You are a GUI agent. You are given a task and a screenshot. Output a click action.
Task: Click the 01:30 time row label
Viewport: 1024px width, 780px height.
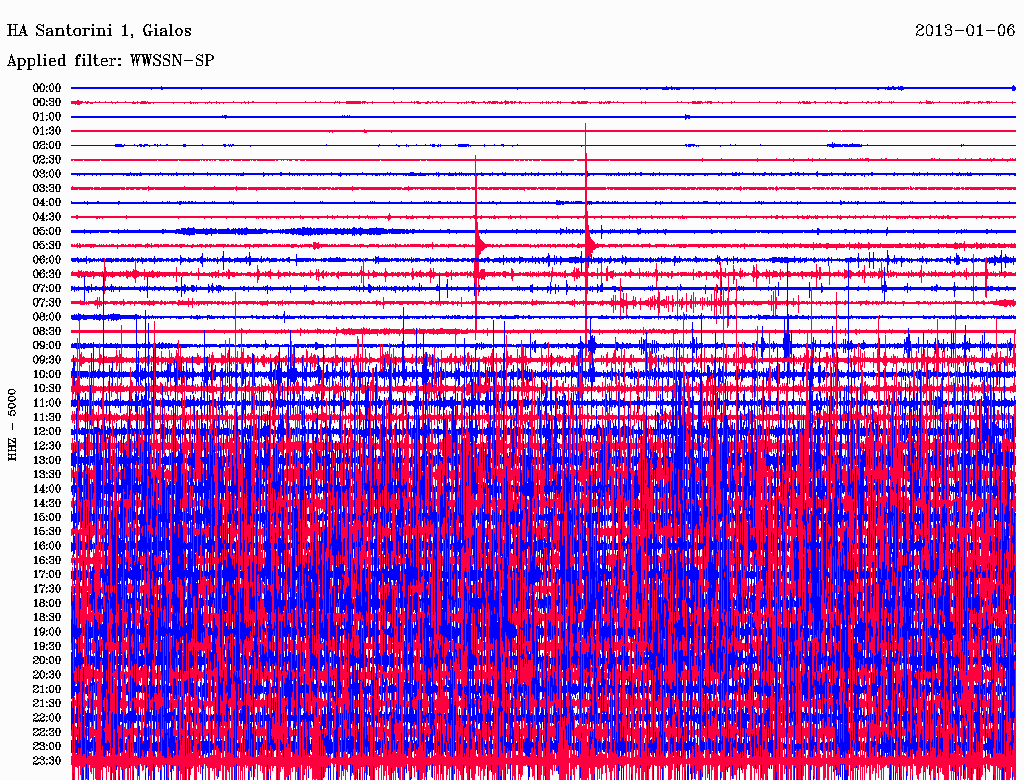[x=47, y=131]
